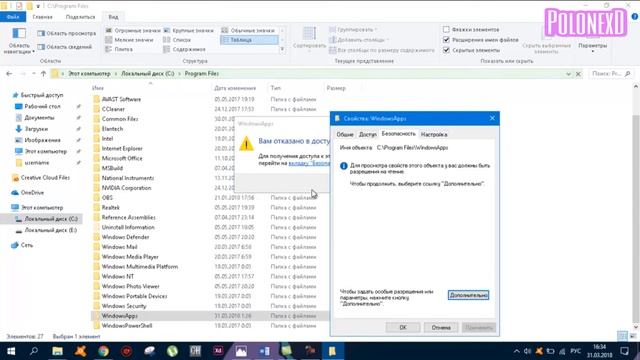Click Отмена in properties dialog
This screenshot has width=640, height=360.
[x=441, y=327]
